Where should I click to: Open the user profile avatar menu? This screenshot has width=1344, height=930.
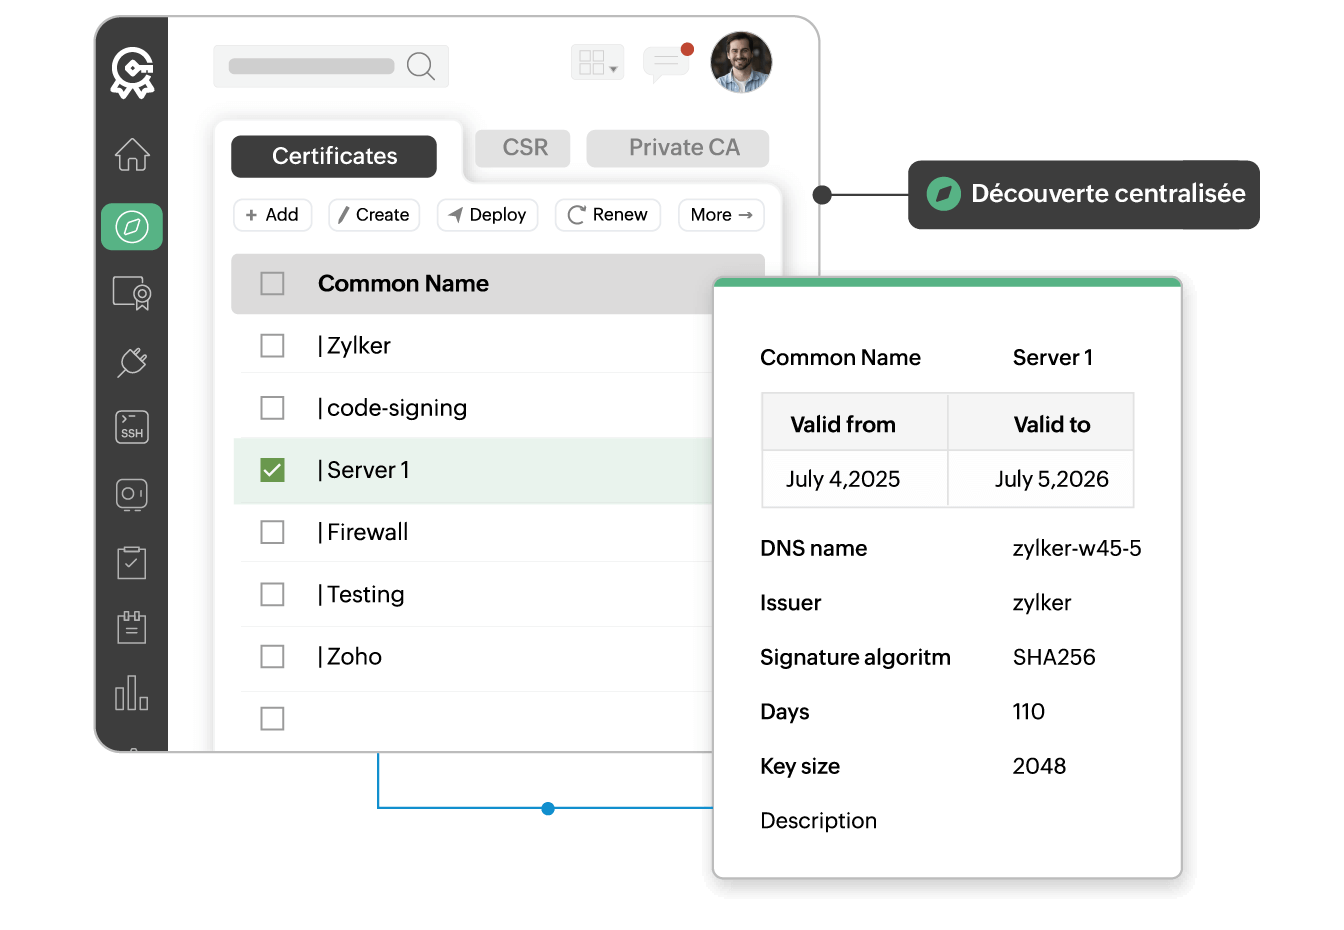click(x=741, y=62)
